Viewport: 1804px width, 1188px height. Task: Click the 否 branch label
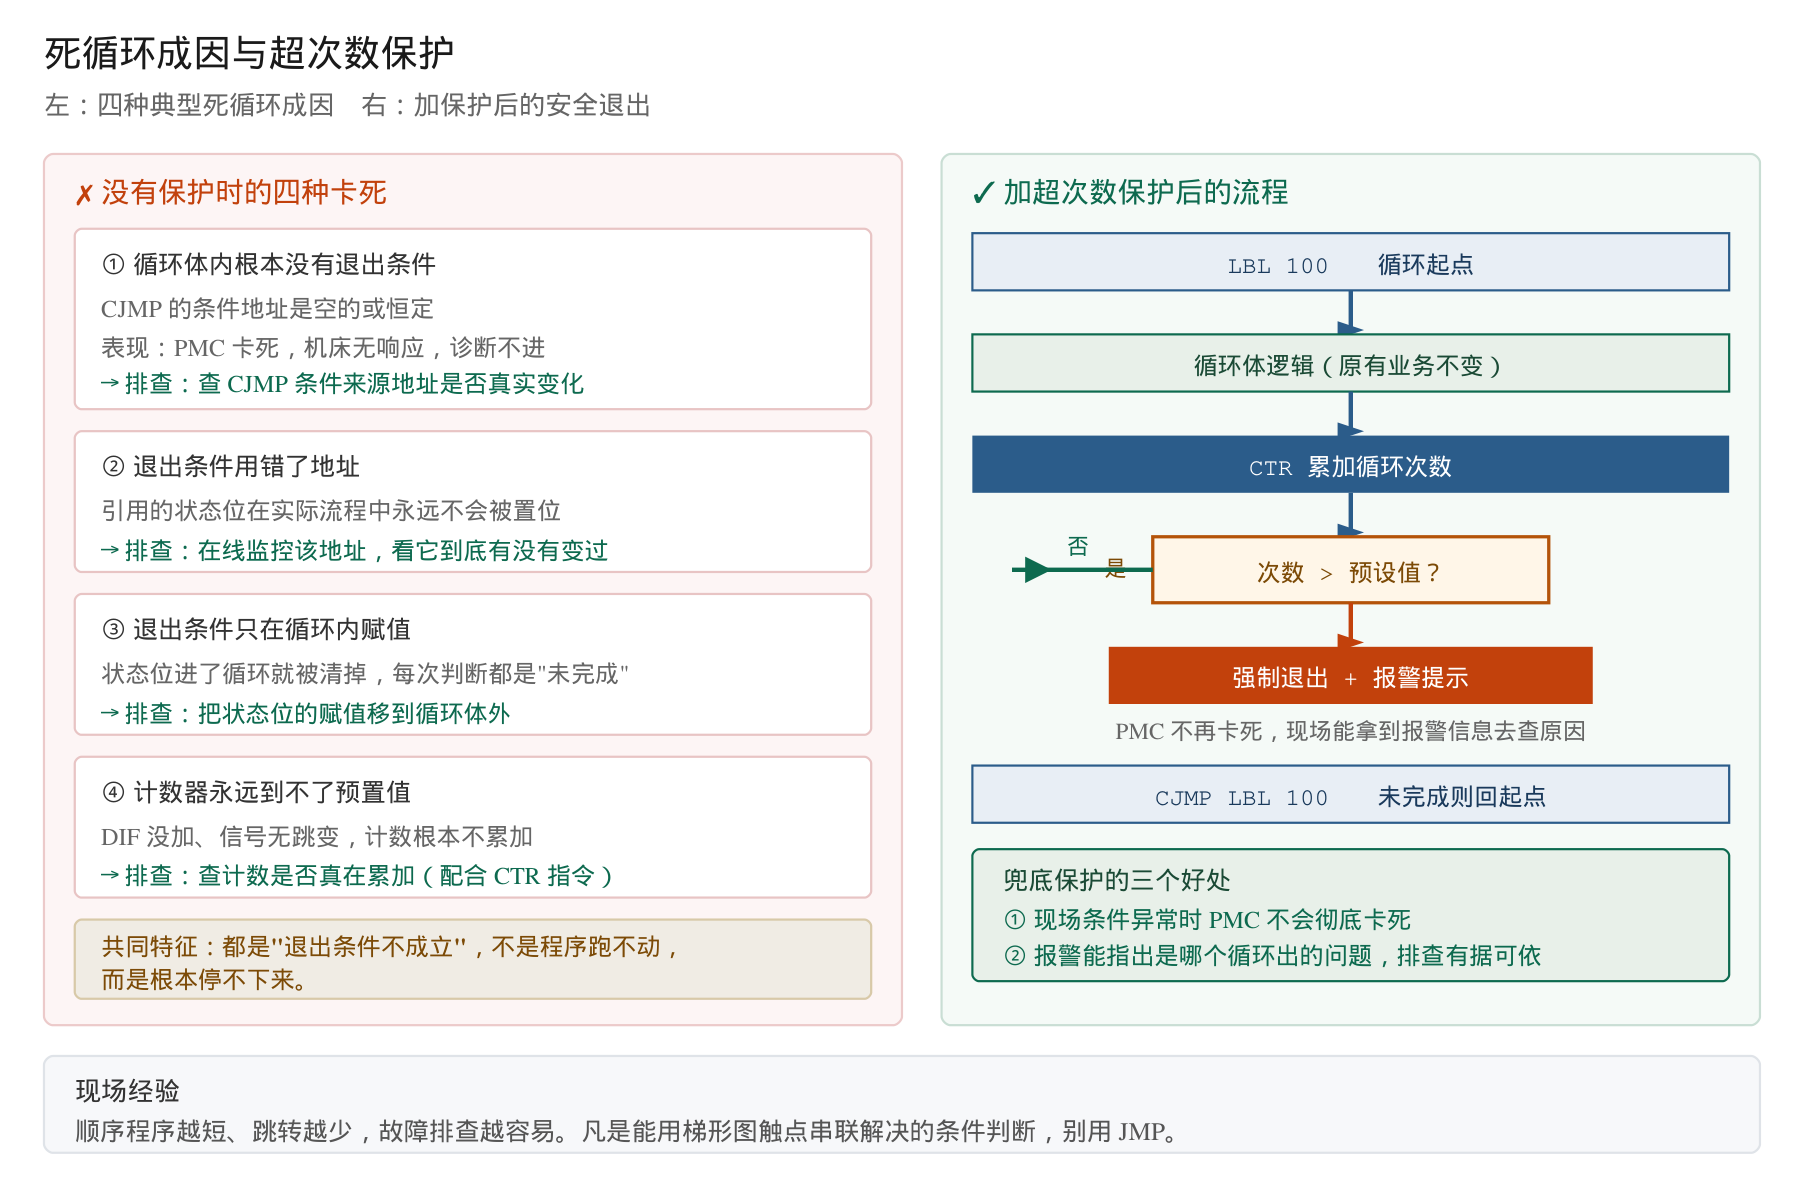(x=1077, y=546)
